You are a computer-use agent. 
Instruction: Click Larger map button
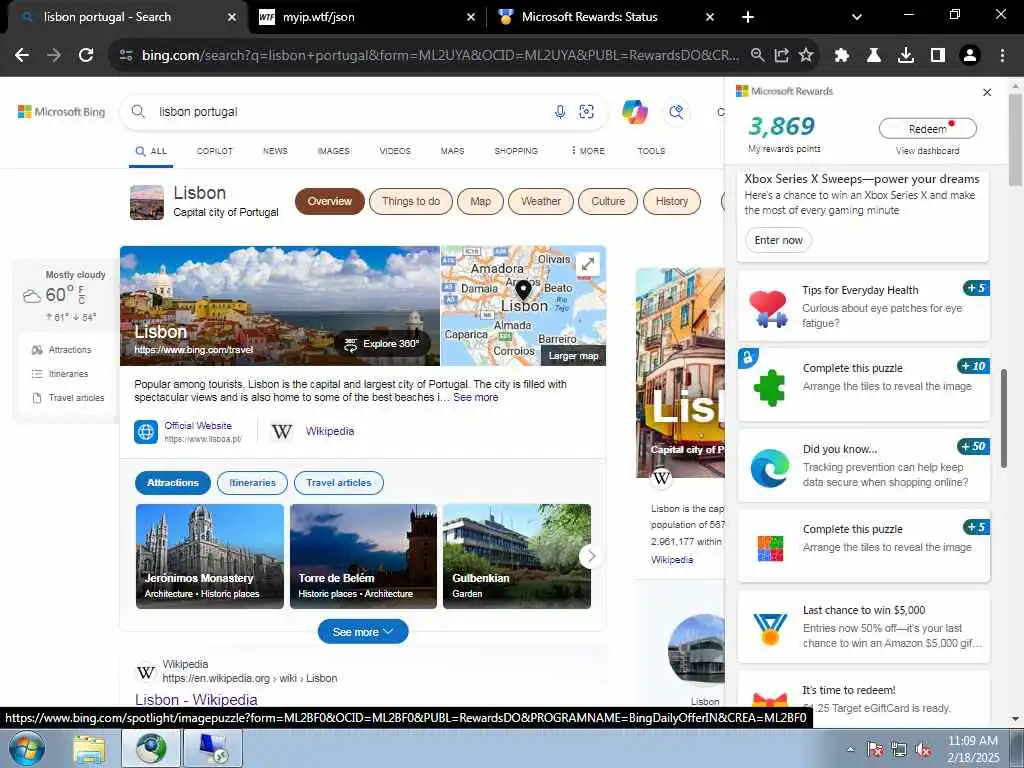573,356
